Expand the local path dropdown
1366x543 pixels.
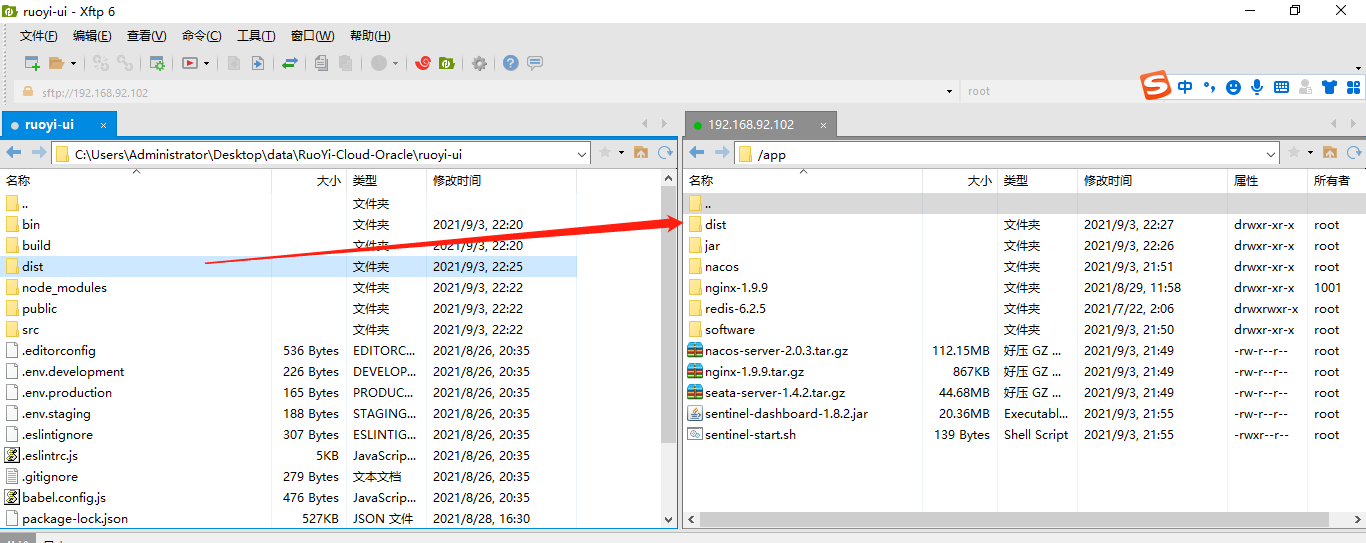[x=583, y=154]
